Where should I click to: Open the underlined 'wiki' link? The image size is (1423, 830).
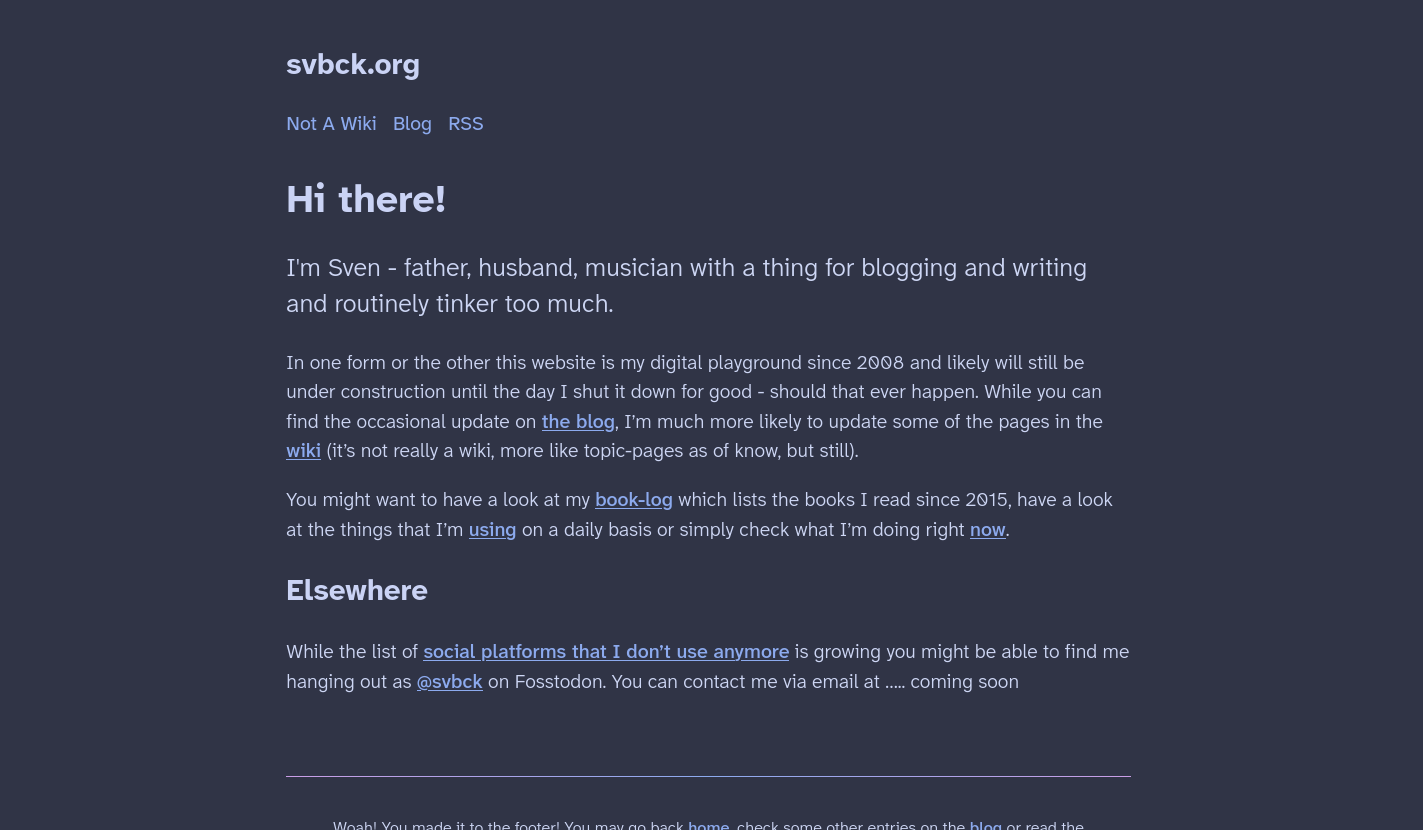click(x=303, y=451)
